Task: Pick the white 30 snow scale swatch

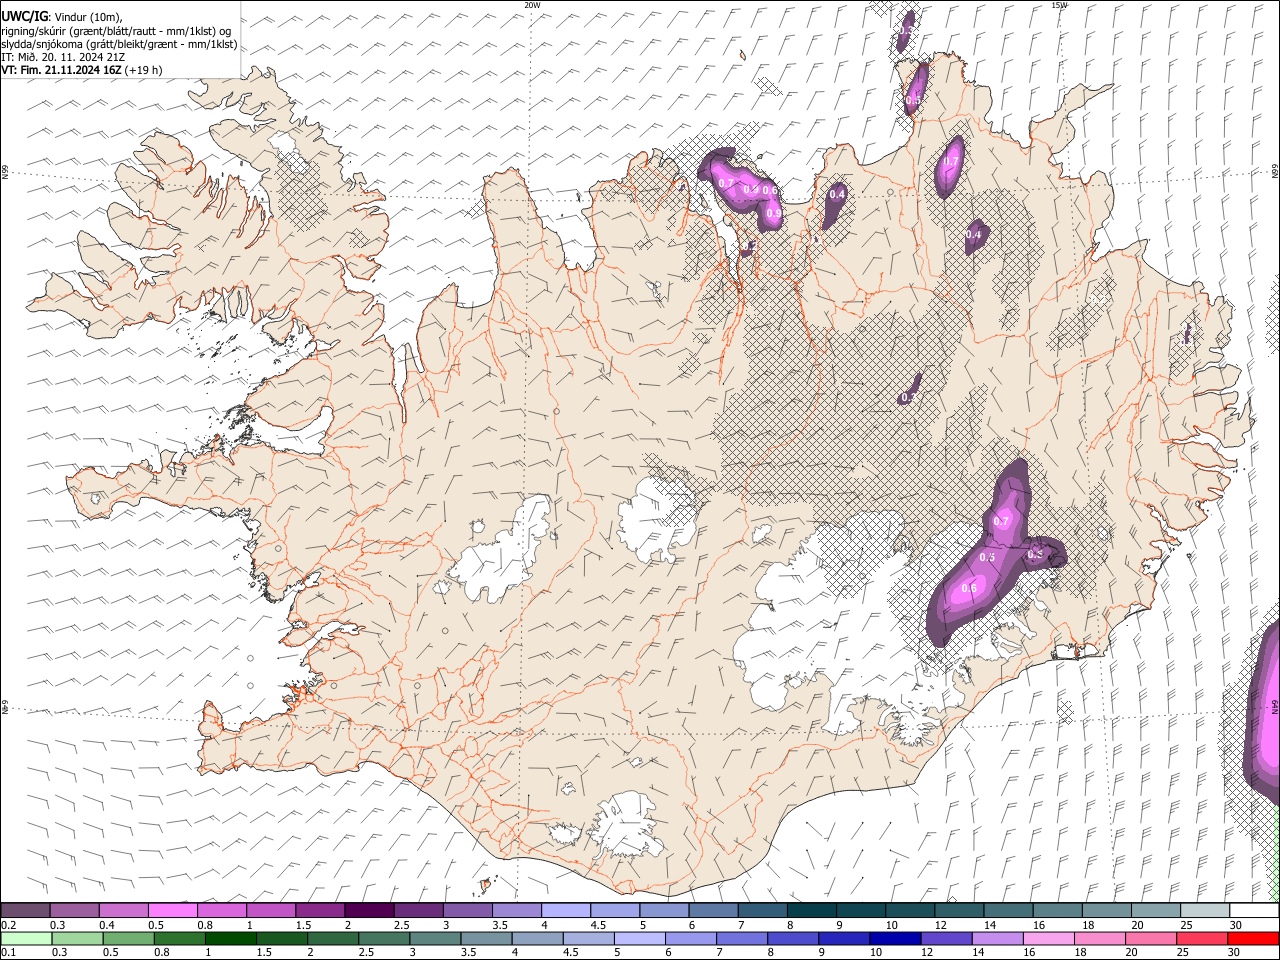Action: click(x=1255, y=910)
